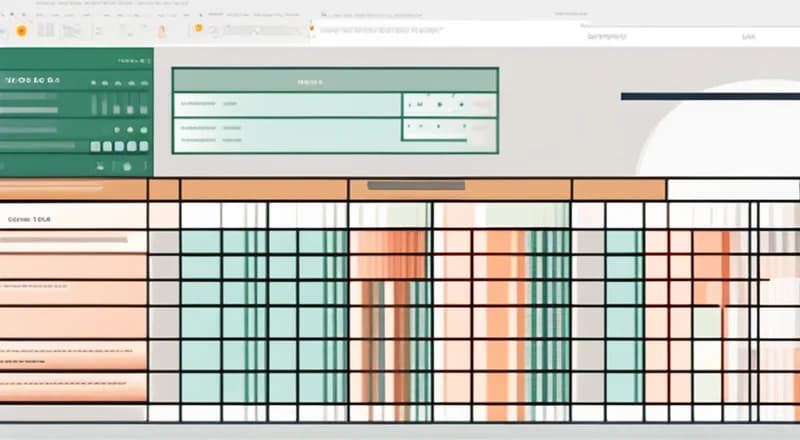Image resolution: width=800 pixels, height=440 pixels.
Task: Click the middle square icon in the green panel's button row
Action: click(x=118, y=146)
